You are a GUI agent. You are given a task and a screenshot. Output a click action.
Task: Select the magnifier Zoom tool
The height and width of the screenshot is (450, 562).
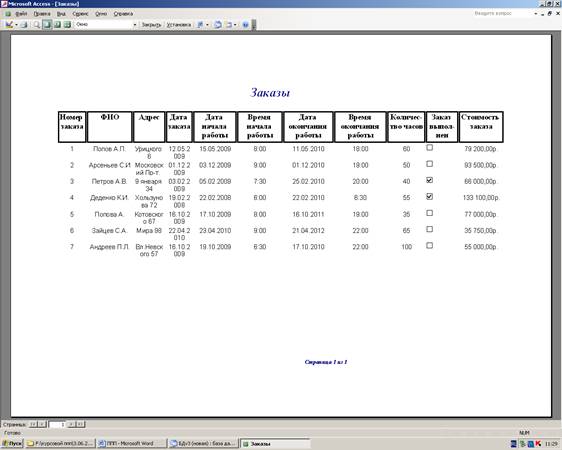[37, 25]
